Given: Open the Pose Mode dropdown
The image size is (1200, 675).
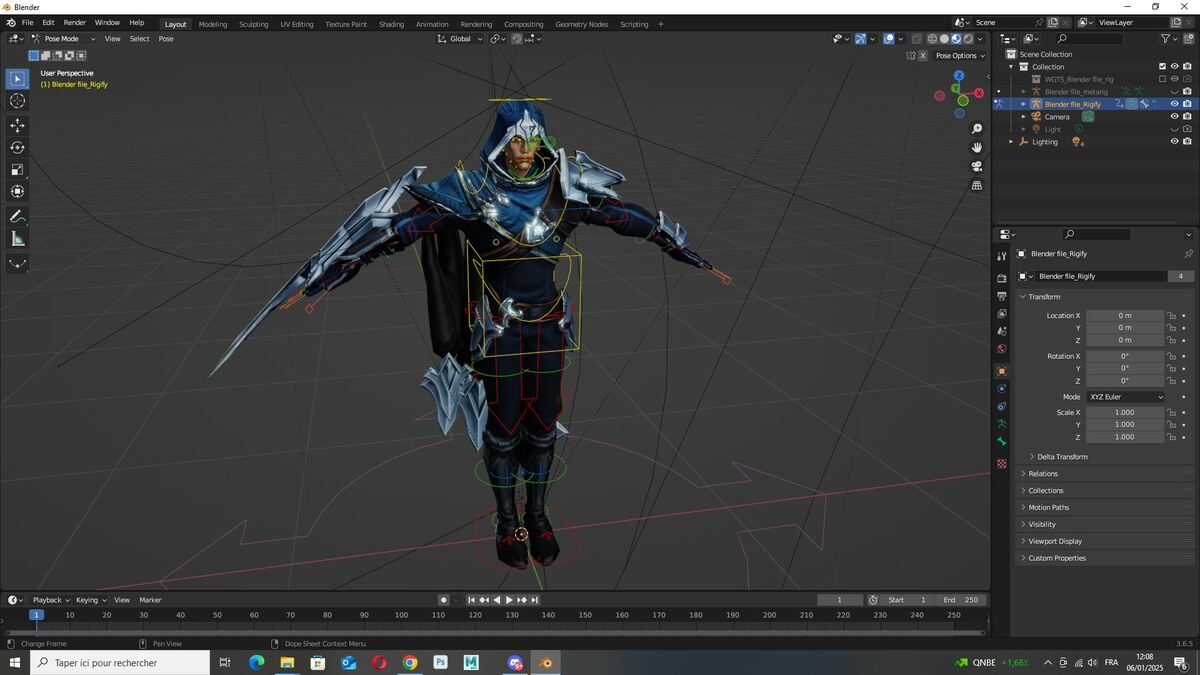Looking at the screenshot, I should click(x=62, y=39).
